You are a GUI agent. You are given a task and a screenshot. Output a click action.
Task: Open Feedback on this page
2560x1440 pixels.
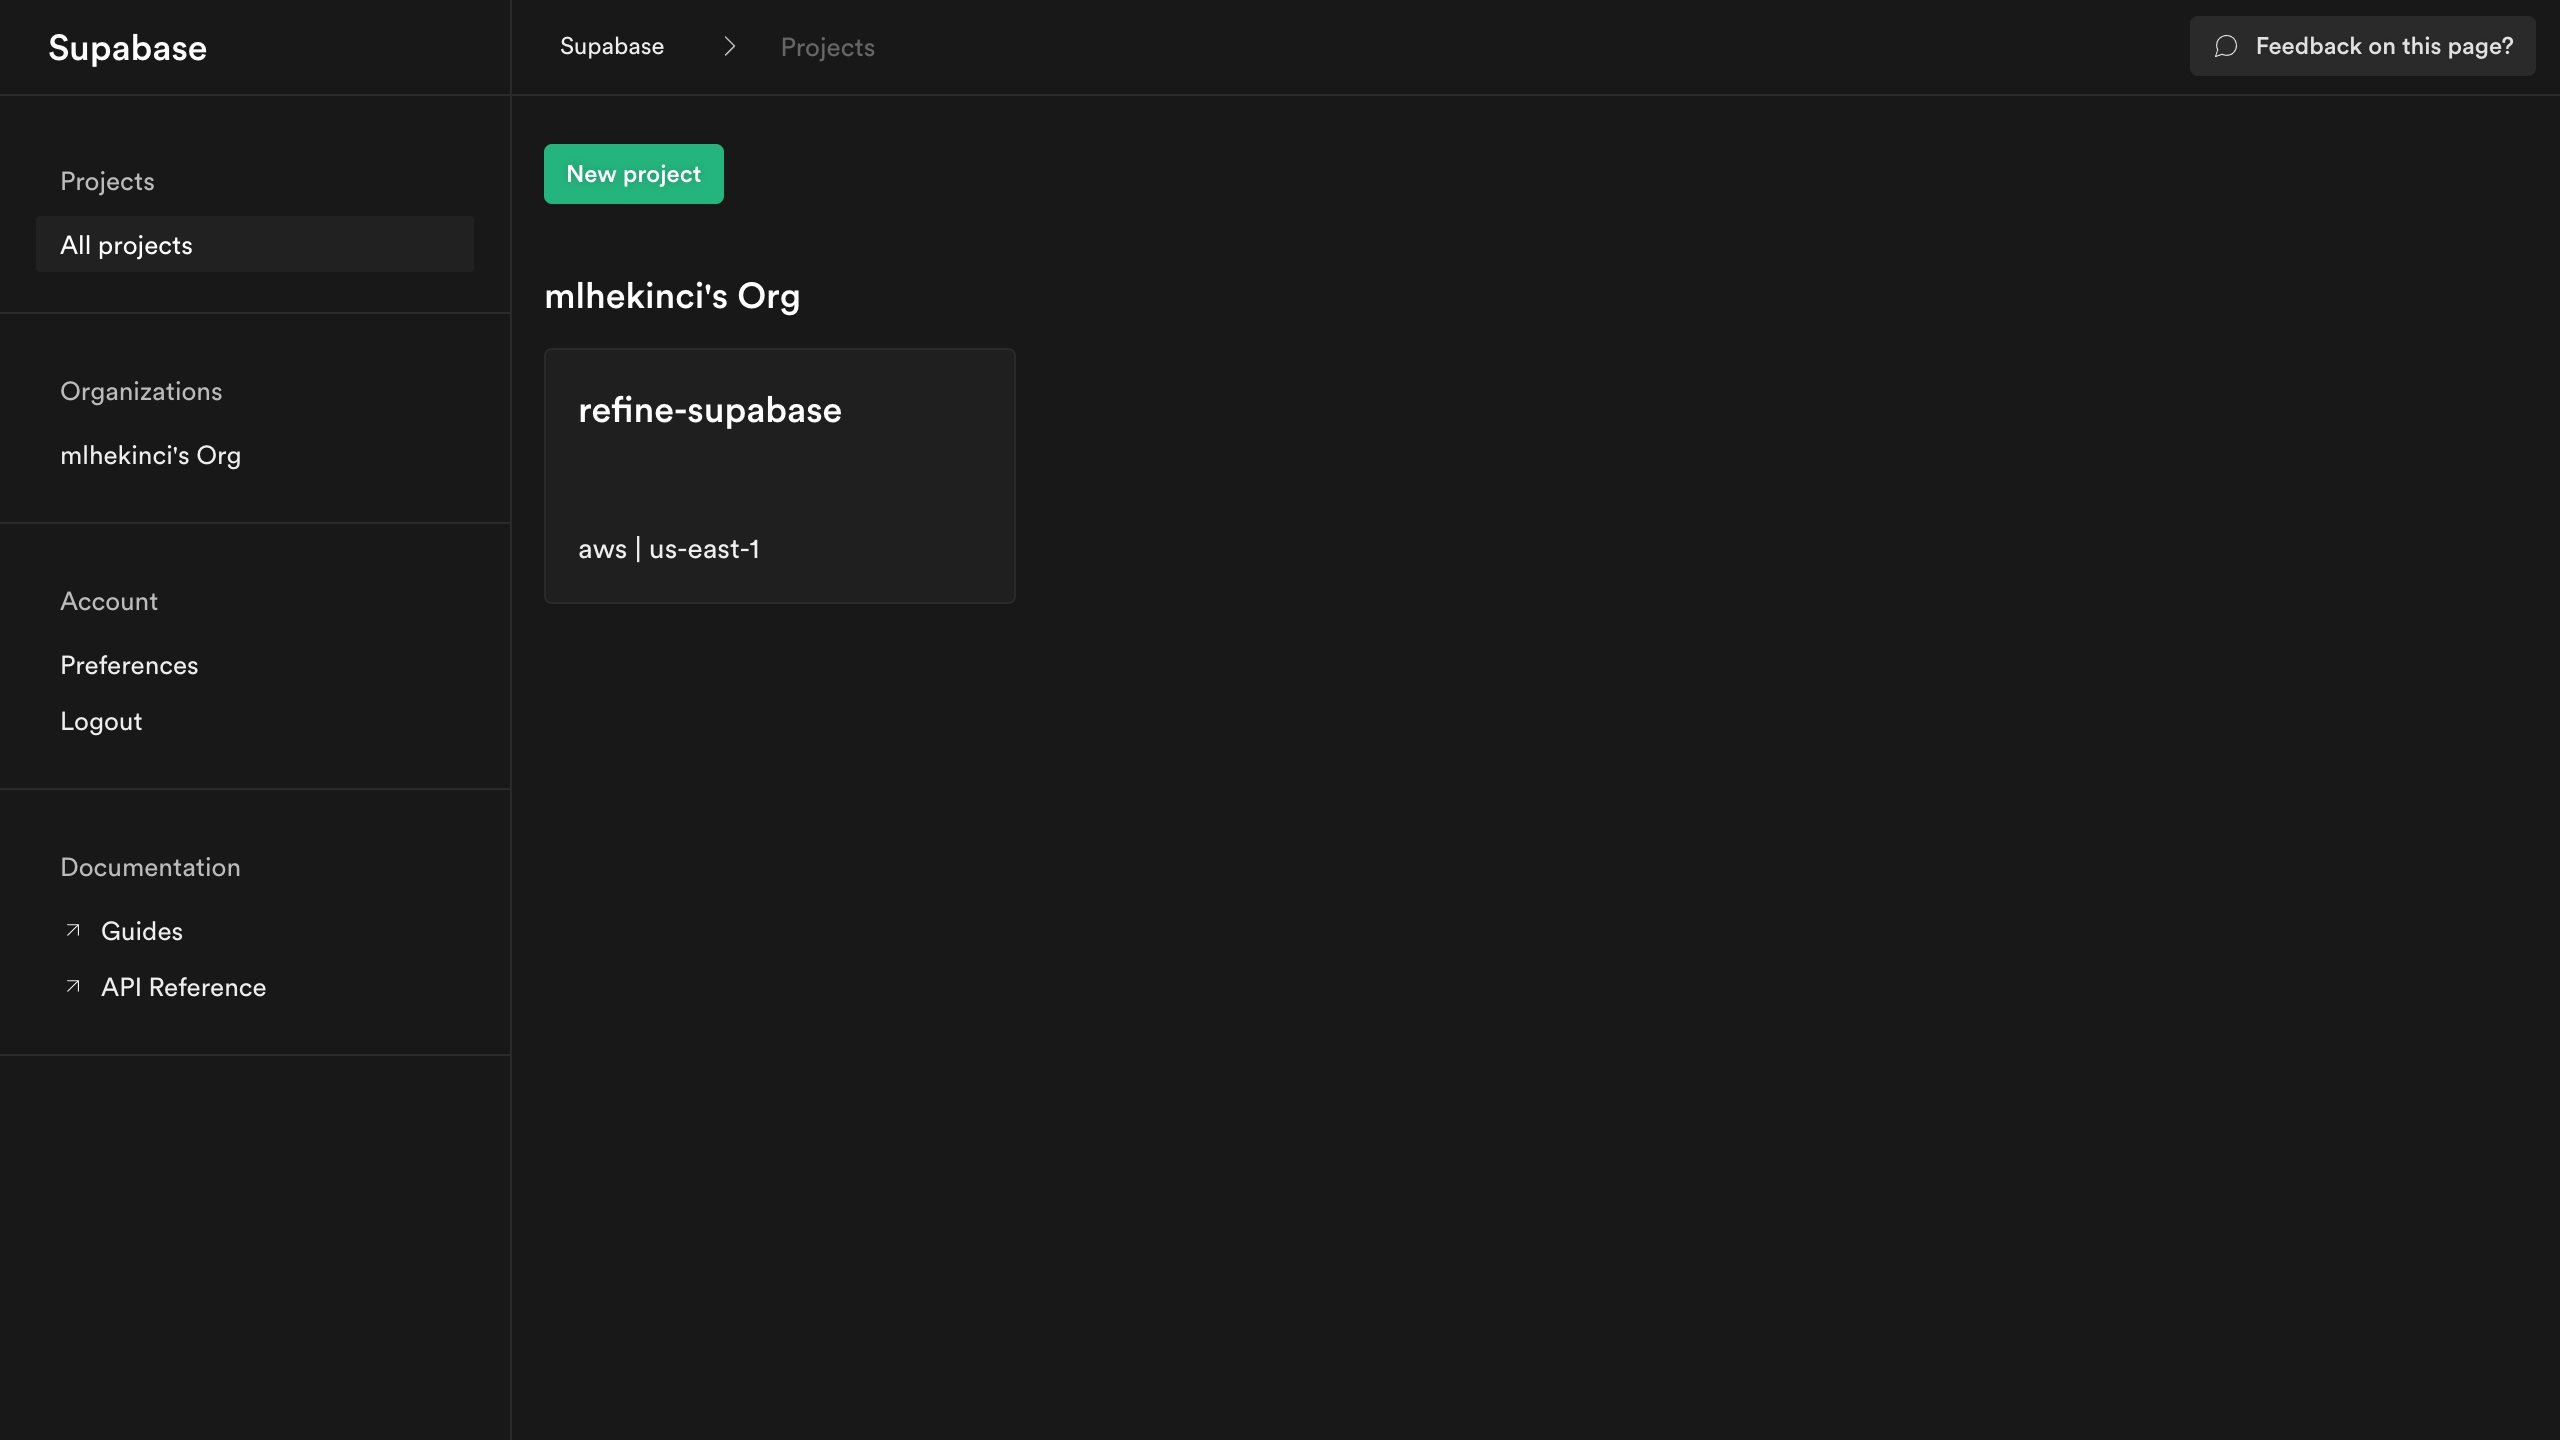[2362, 46]
